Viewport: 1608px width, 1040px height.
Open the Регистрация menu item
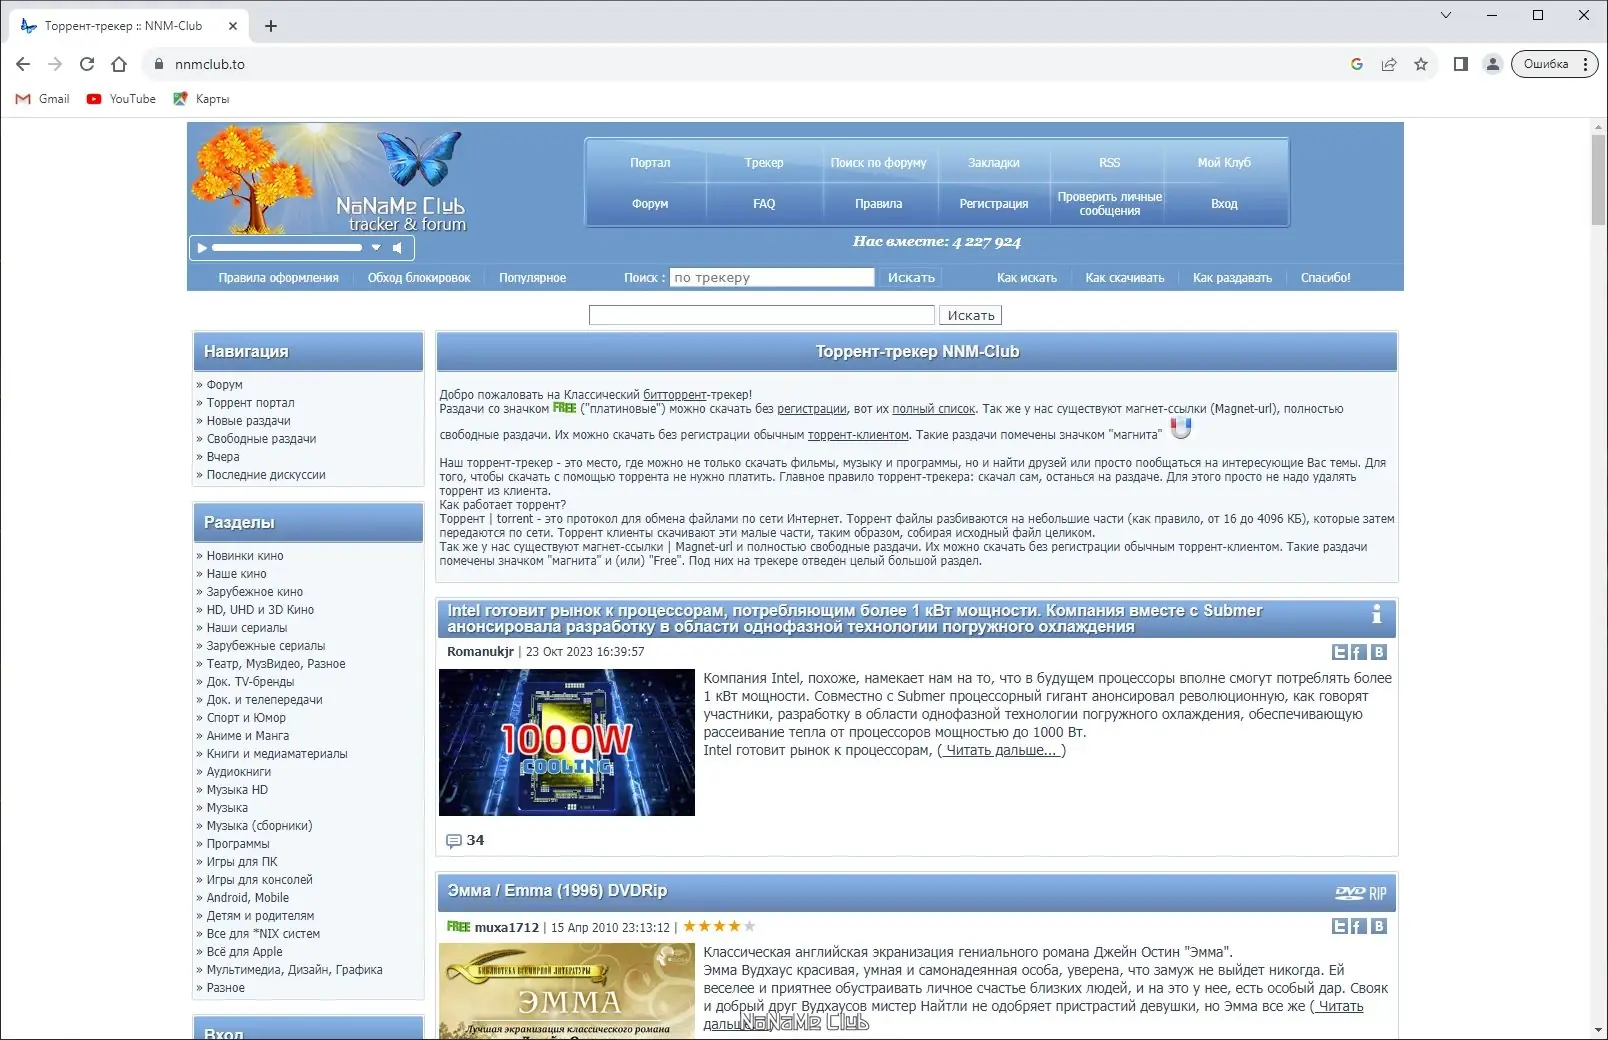pyautogui.click(x=994, y=204)
